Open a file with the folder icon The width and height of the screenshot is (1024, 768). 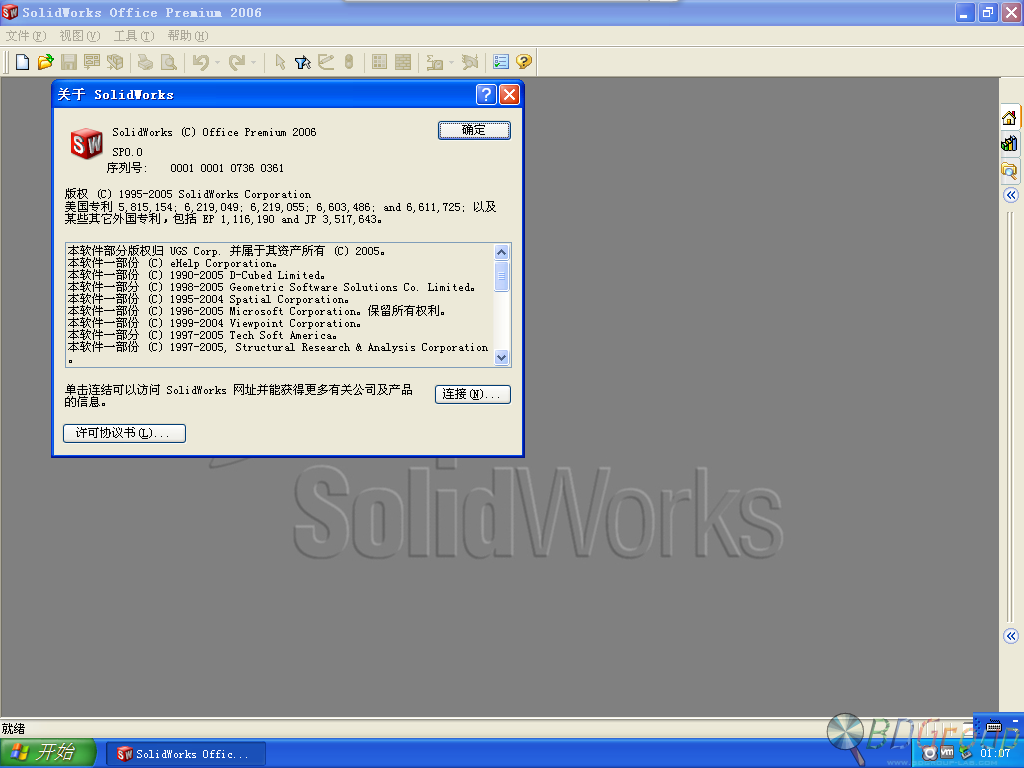pyautogui.click(x=45, y=62)
